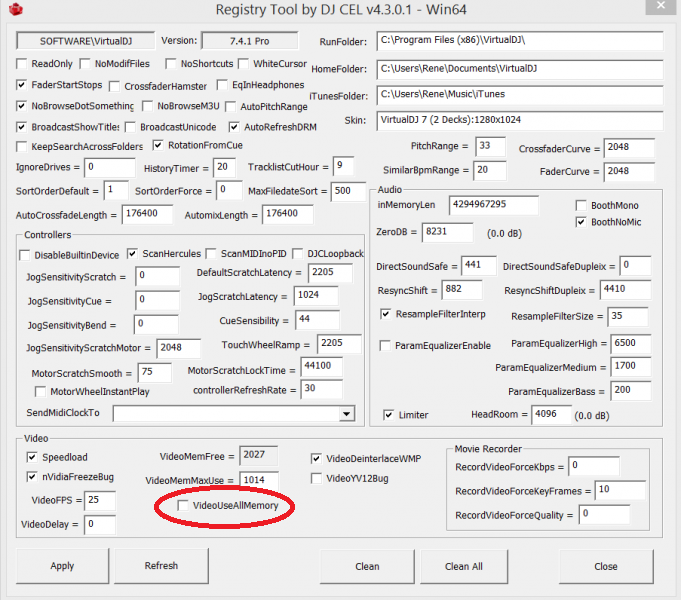
Task: Click the SimilarBpmRange field
Action: 491,170
